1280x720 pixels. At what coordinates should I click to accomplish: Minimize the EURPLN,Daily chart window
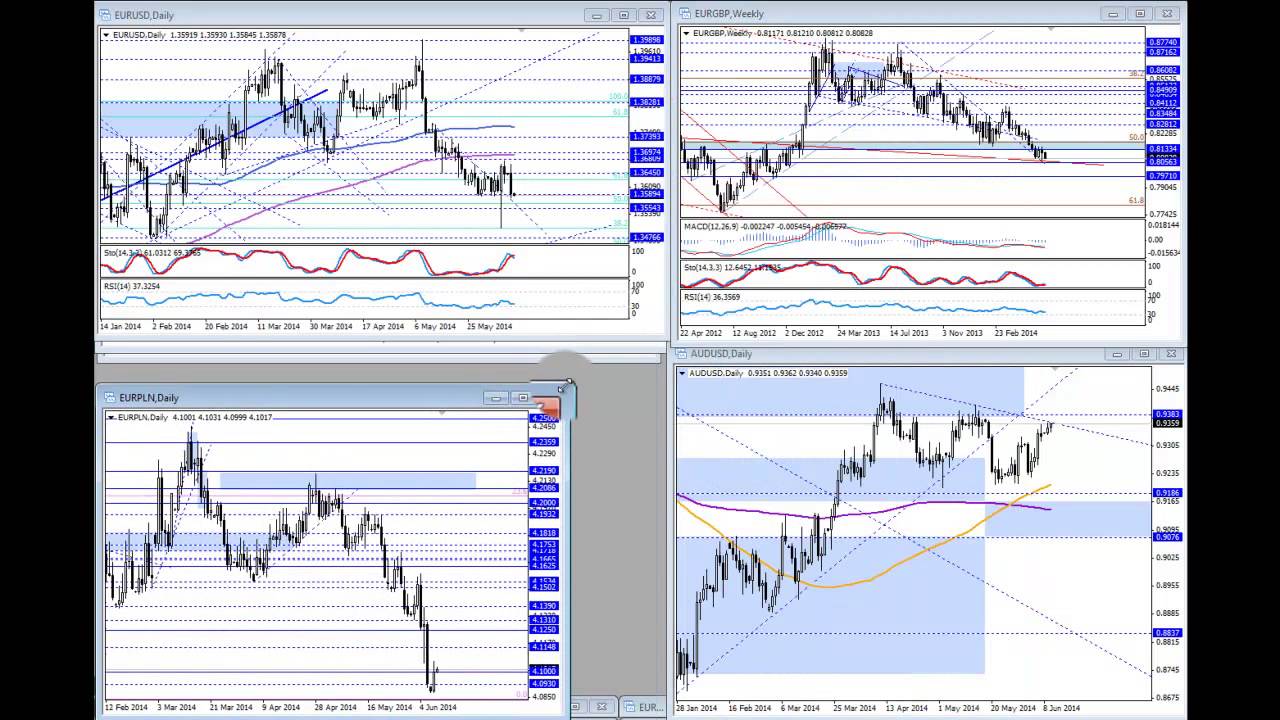(496, 398)
